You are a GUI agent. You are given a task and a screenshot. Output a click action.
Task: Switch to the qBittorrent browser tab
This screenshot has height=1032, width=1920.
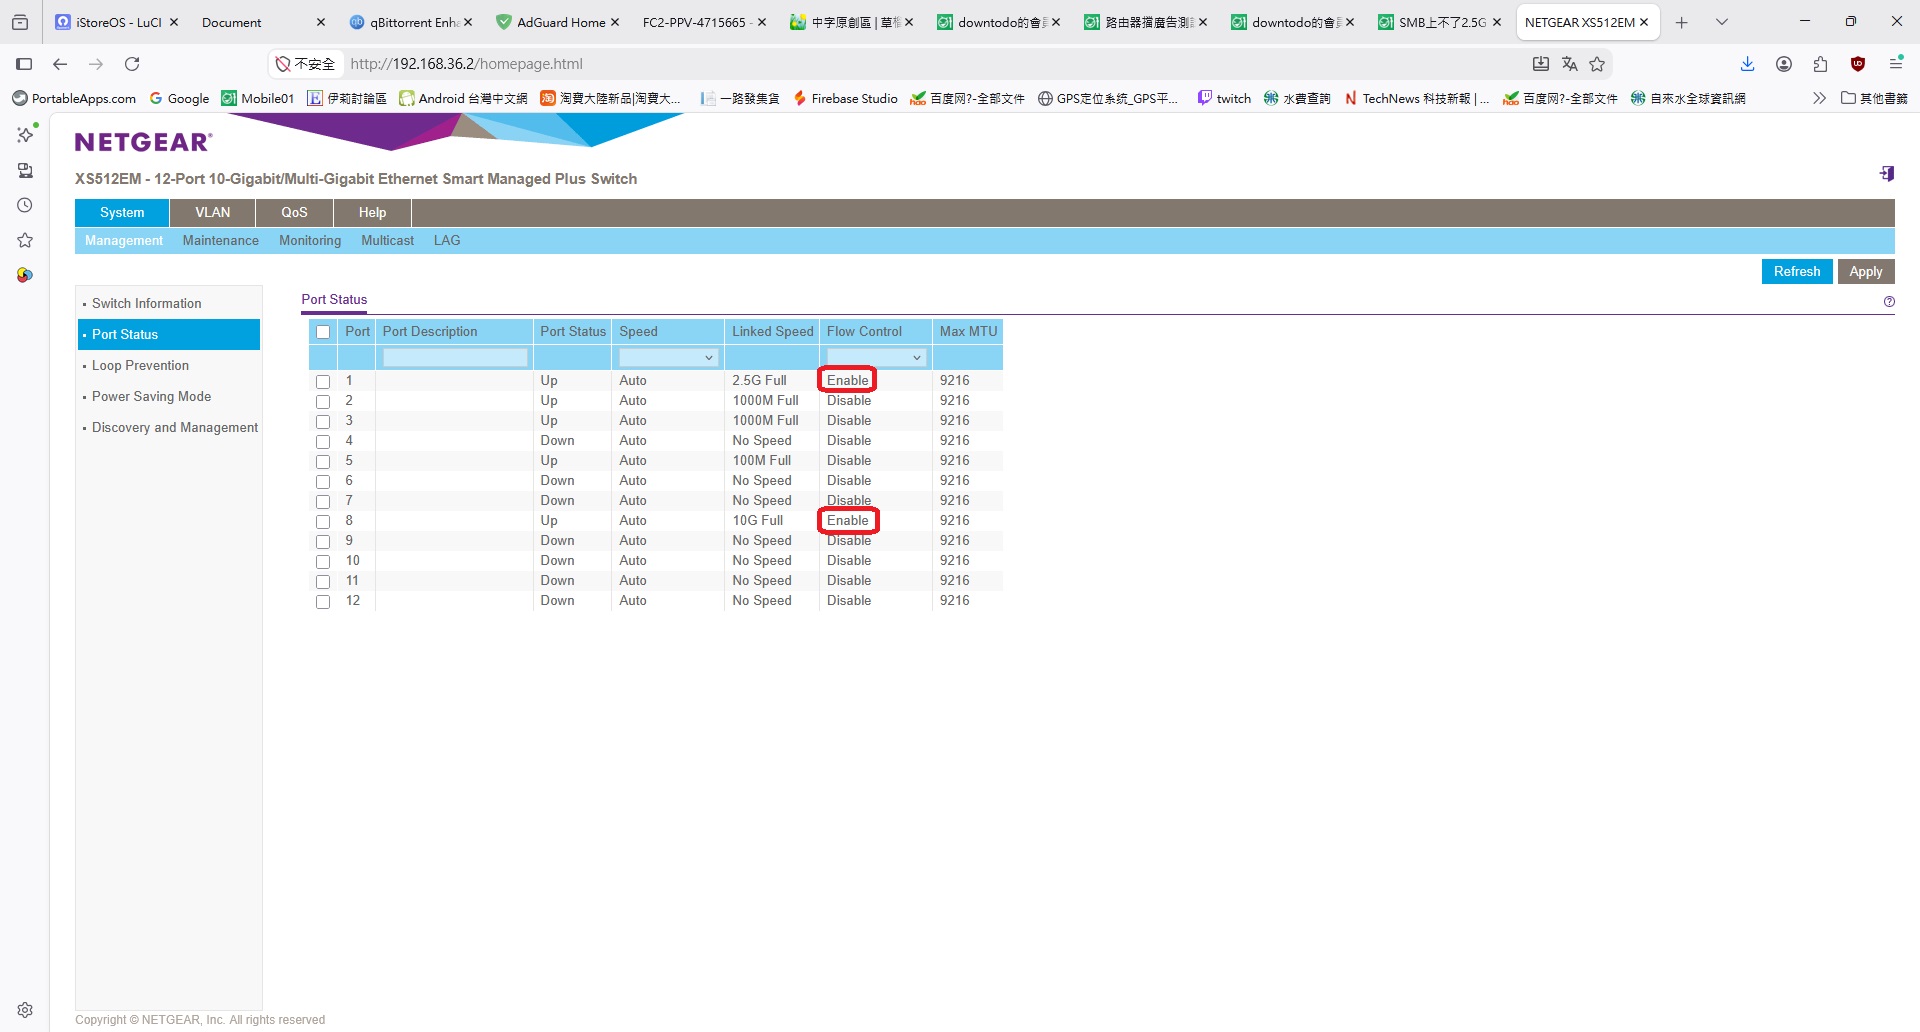point(413,22)
